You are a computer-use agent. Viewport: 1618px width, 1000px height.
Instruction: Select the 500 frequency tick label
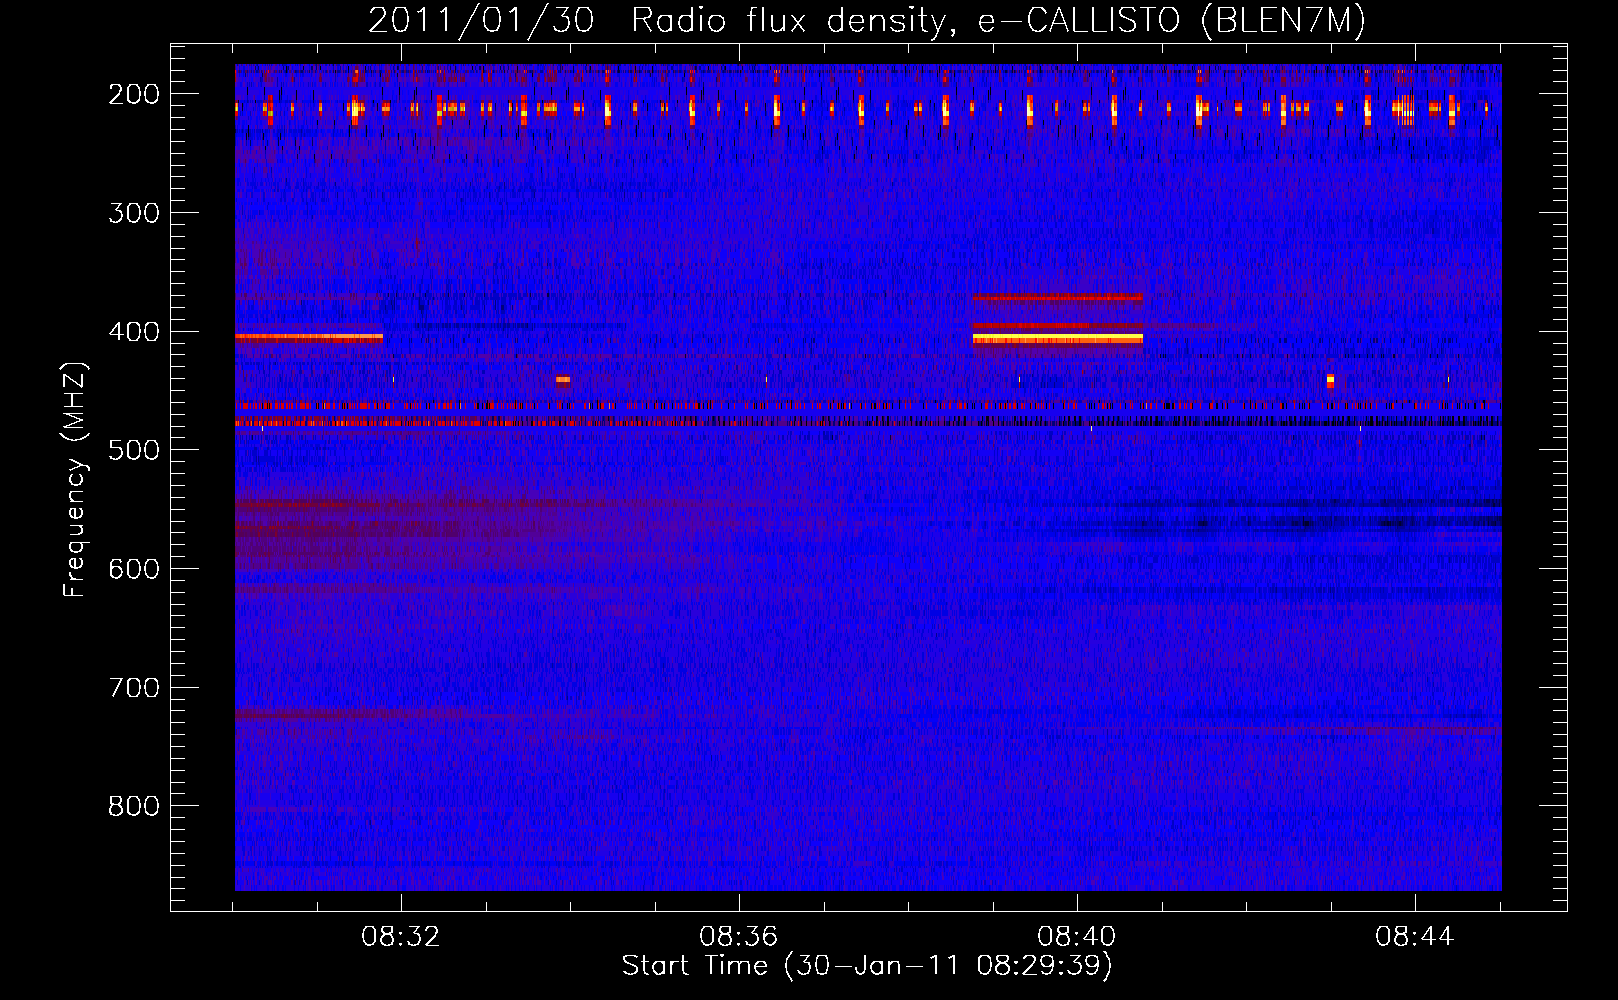pyautogui.click(x=134, y=450)
